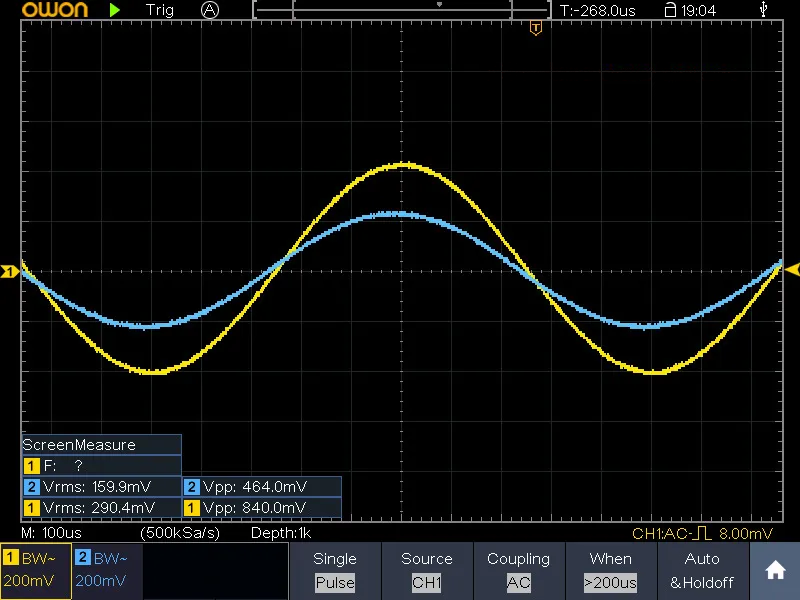Click the waveform memory position bar
The height and width of the screenshot is (600, 800).
(x=402, y=9)
